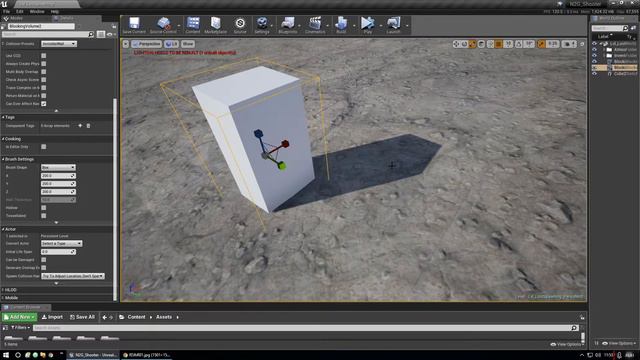The image size is (640, 360).
Task: Switch to the Content Browser tab
Action: click(x=25, y=307)
